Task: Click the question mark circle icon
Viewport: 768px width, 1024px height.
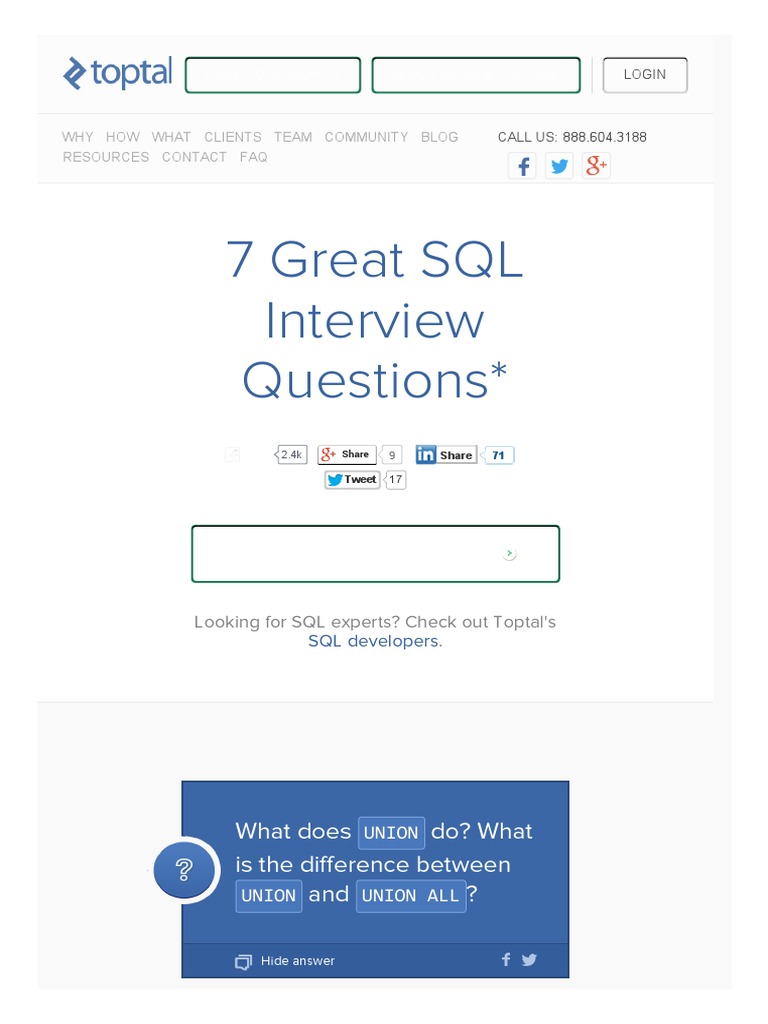Action: tap(184, 870)
